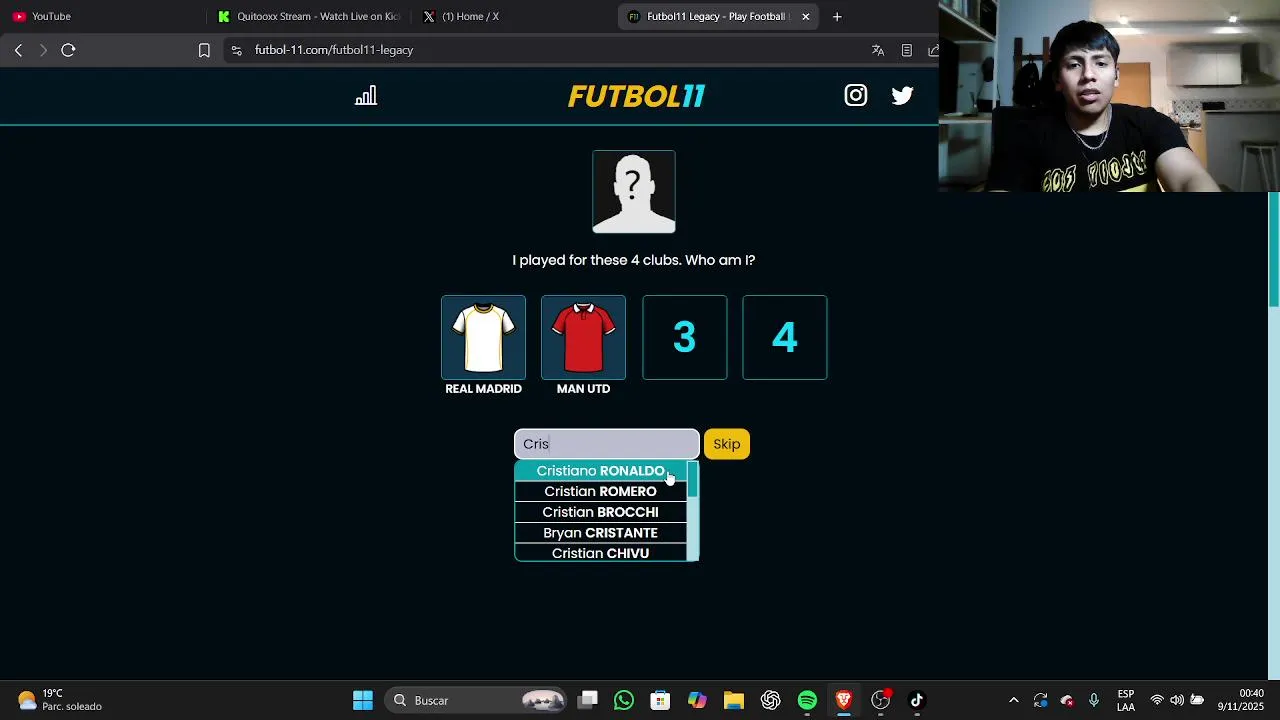Open Brave browser from the taskbar
Viewport: 1280px width, 720px height.
coord(844,700)
